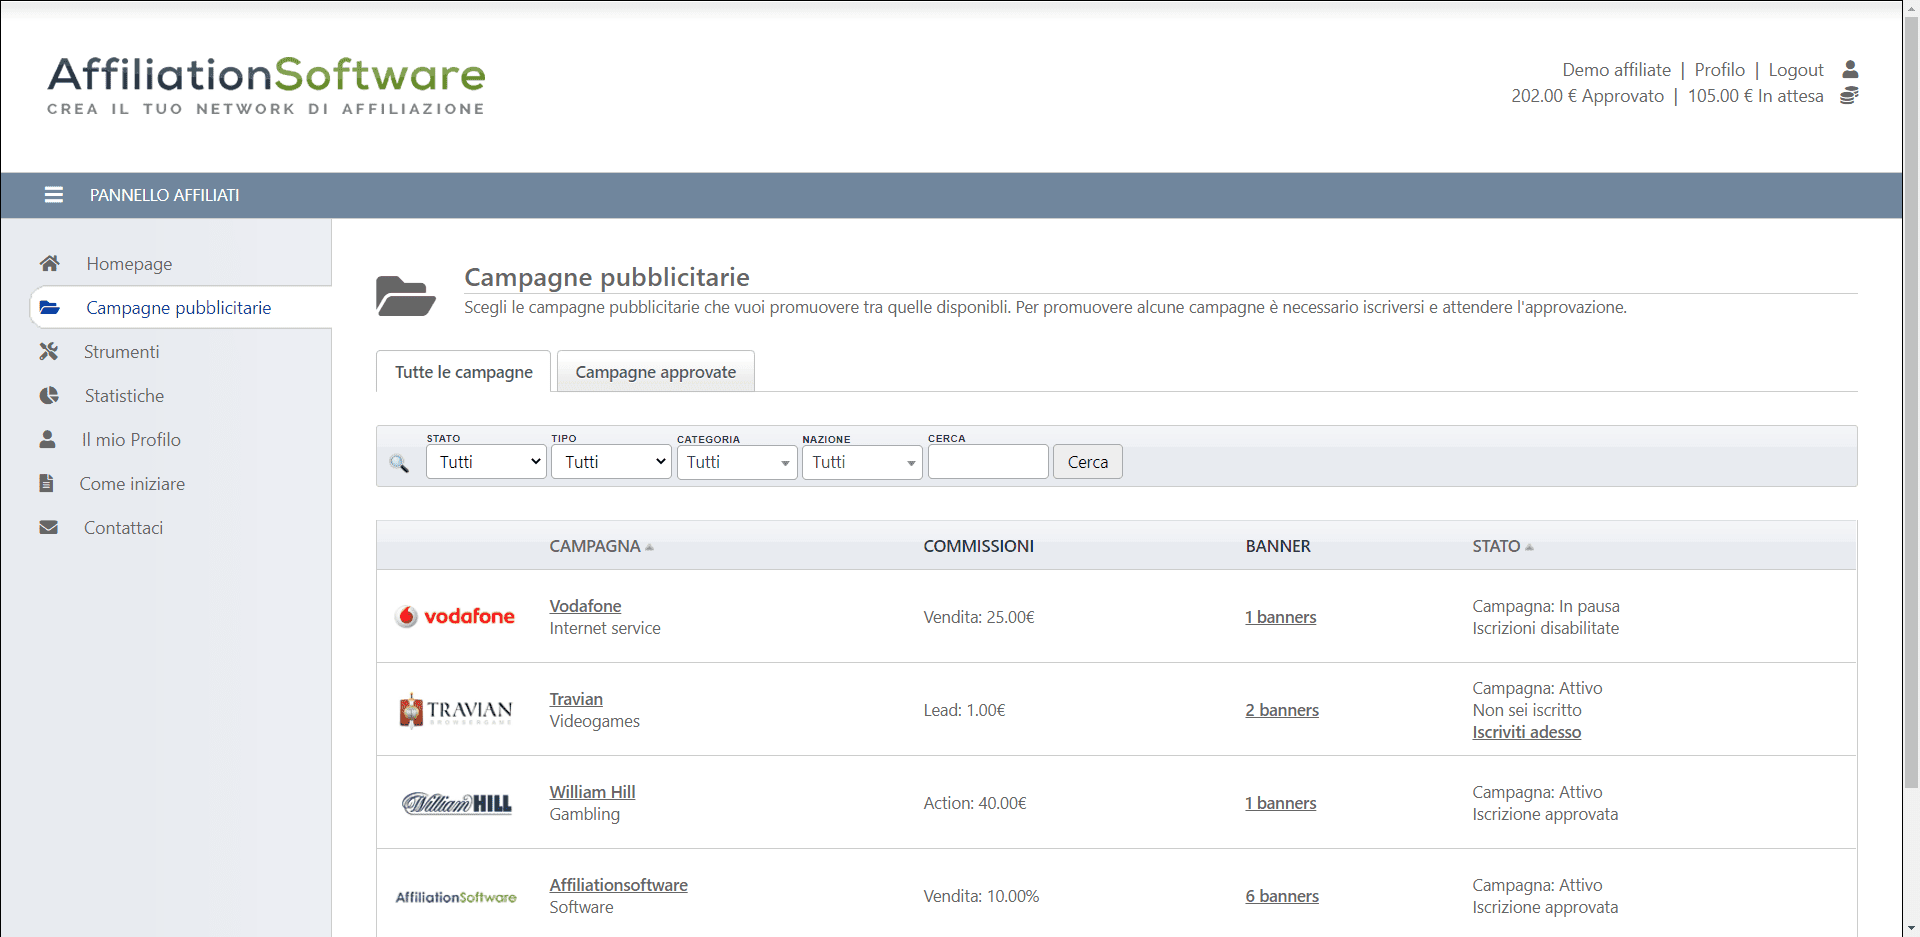Click the Iscriviti adesso link for Travian

[x=1526, y=732]
